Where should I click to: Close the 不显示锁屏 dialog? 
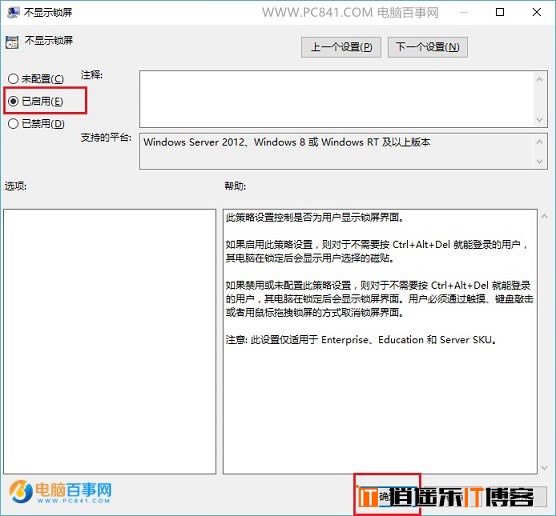pyautogui.click(x=536, y=12)
